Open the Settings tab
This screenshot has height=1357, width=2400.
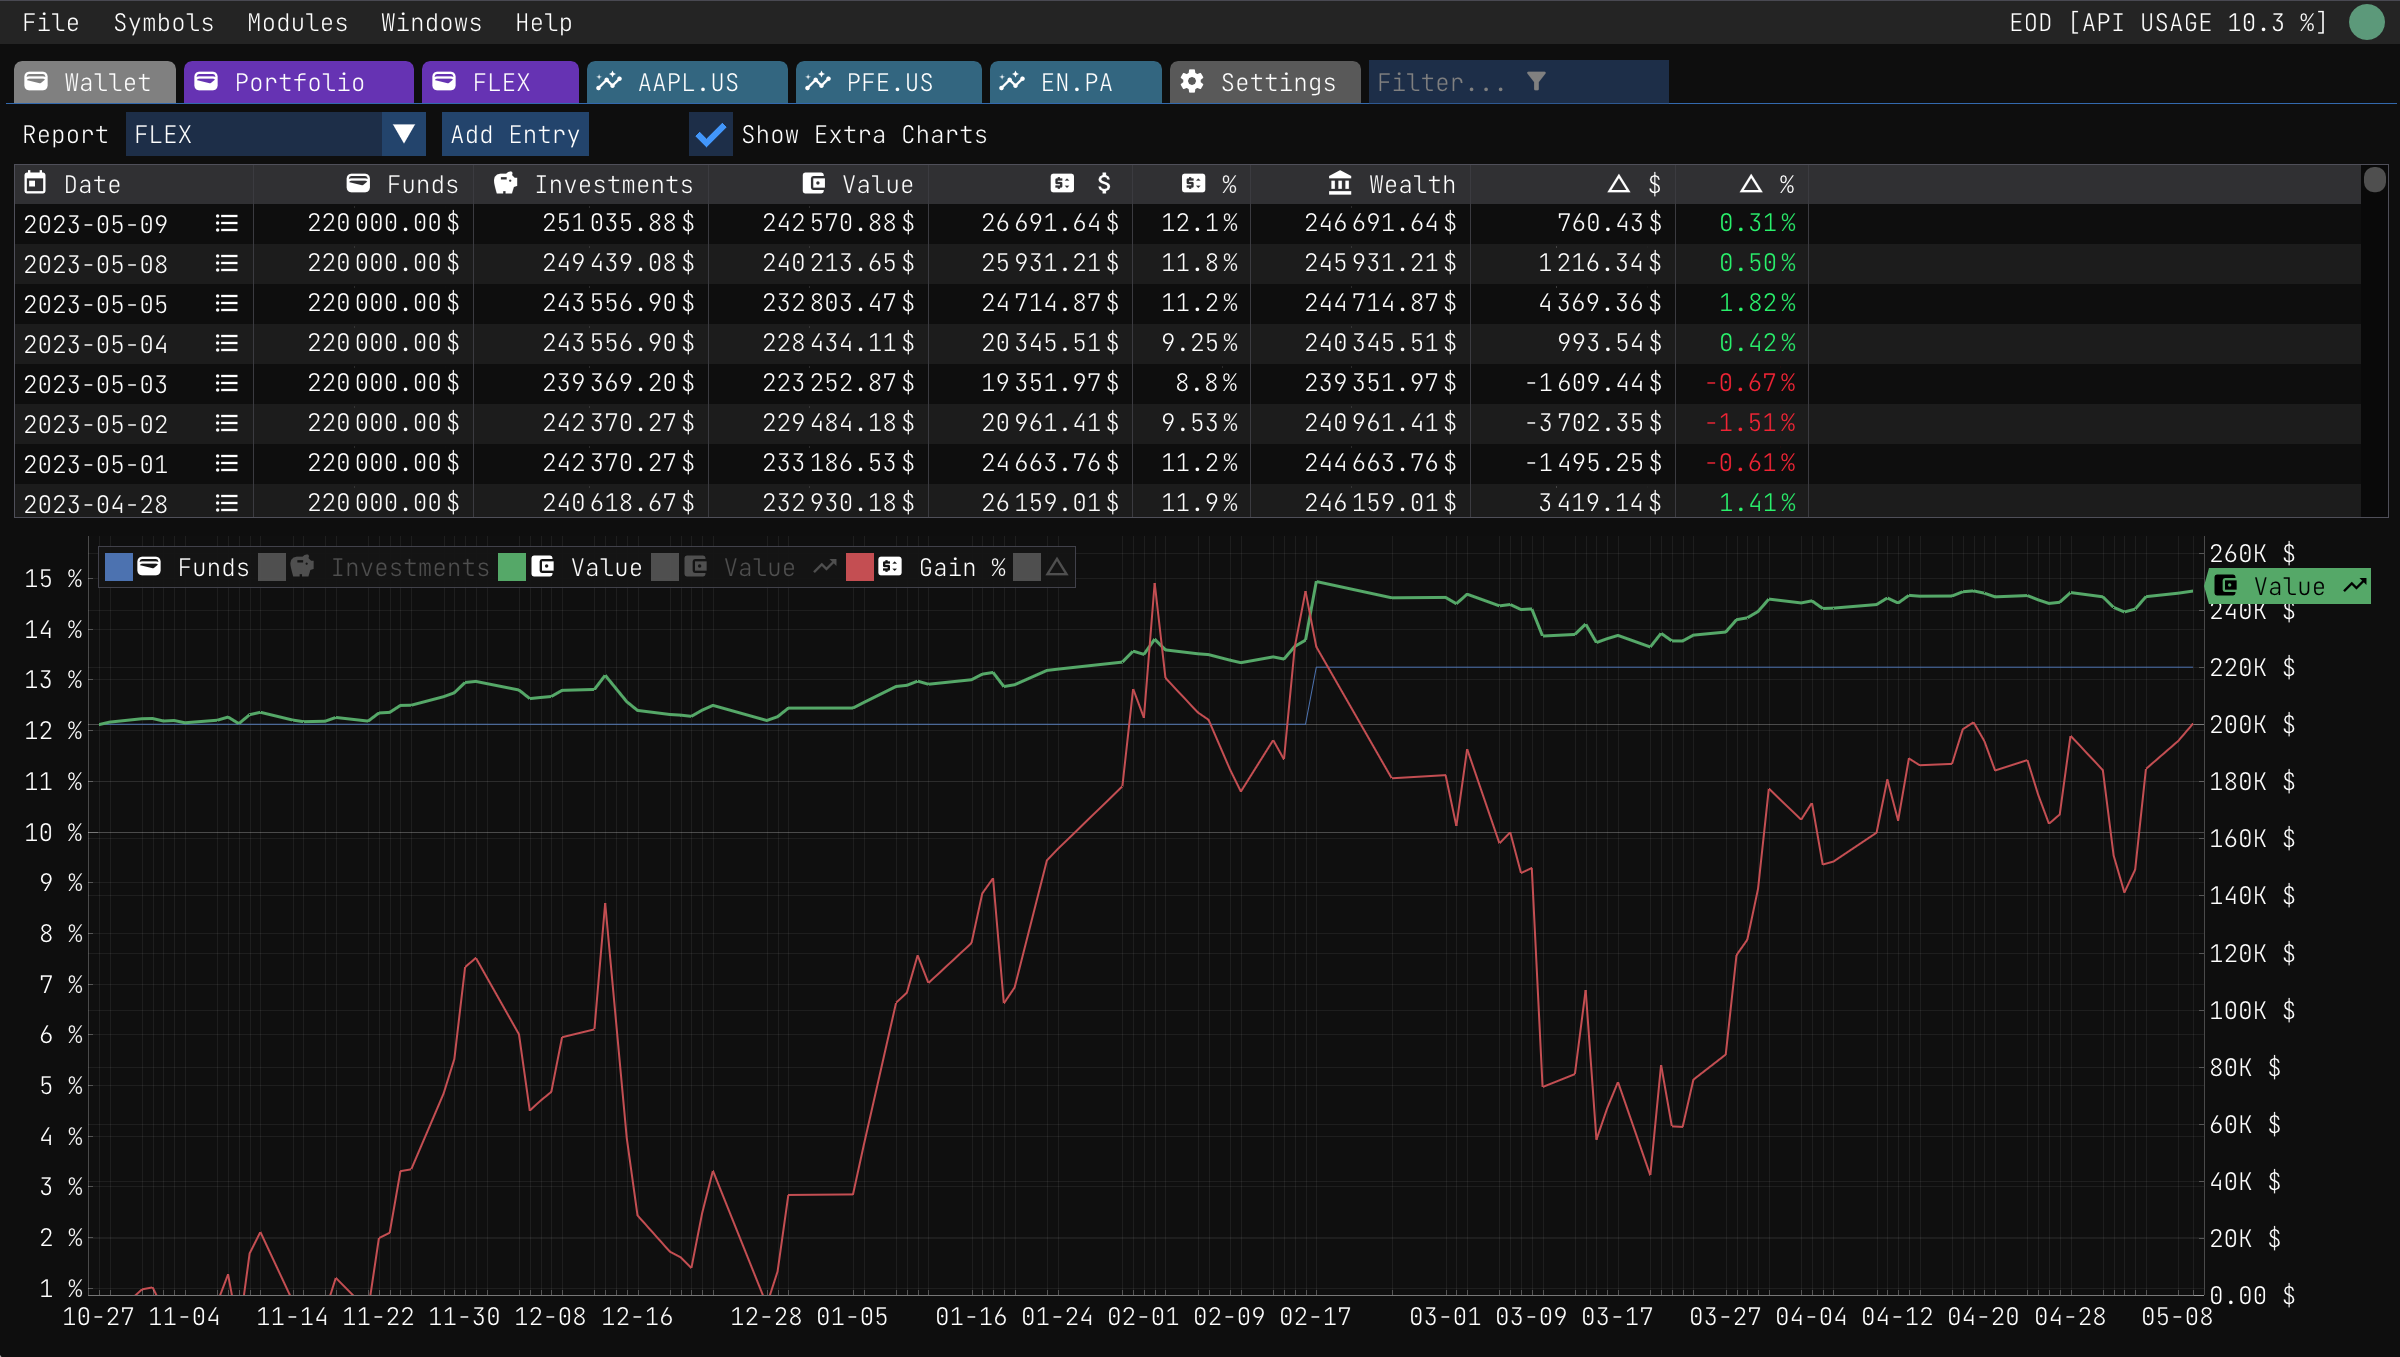click(x=1265, y=82)
